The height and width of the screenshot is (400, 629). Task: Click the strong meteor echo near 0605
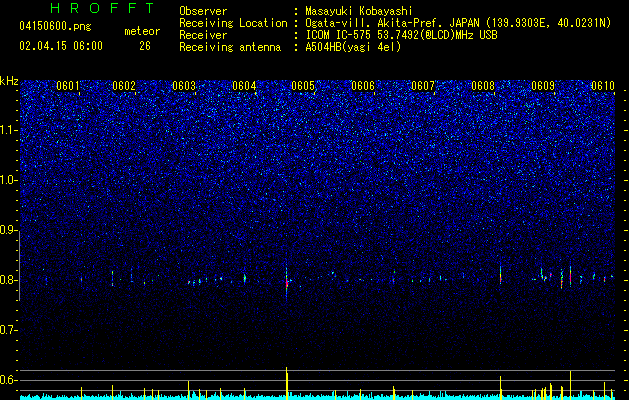tap(286, 281)
